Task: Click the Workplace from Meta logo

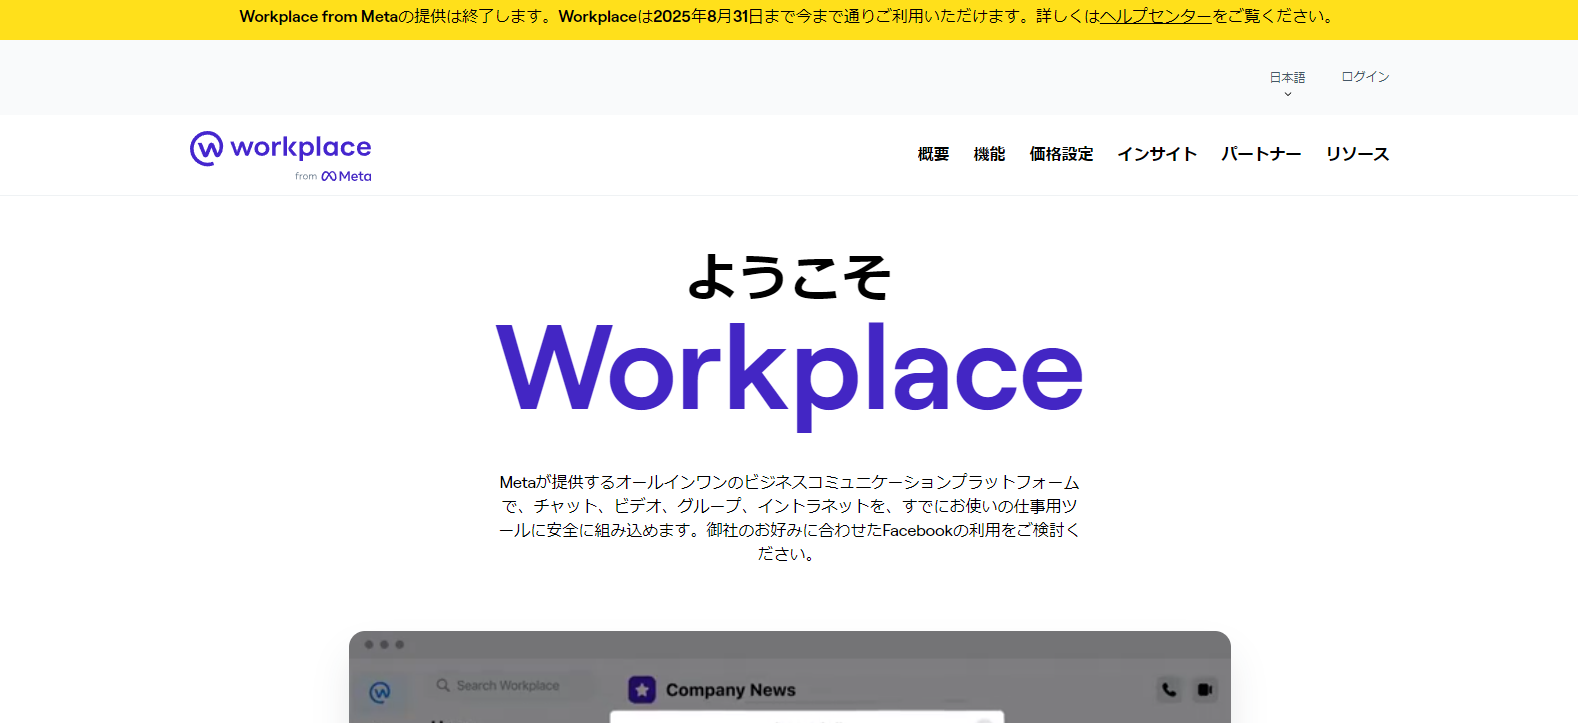Action: pos(281,157)
